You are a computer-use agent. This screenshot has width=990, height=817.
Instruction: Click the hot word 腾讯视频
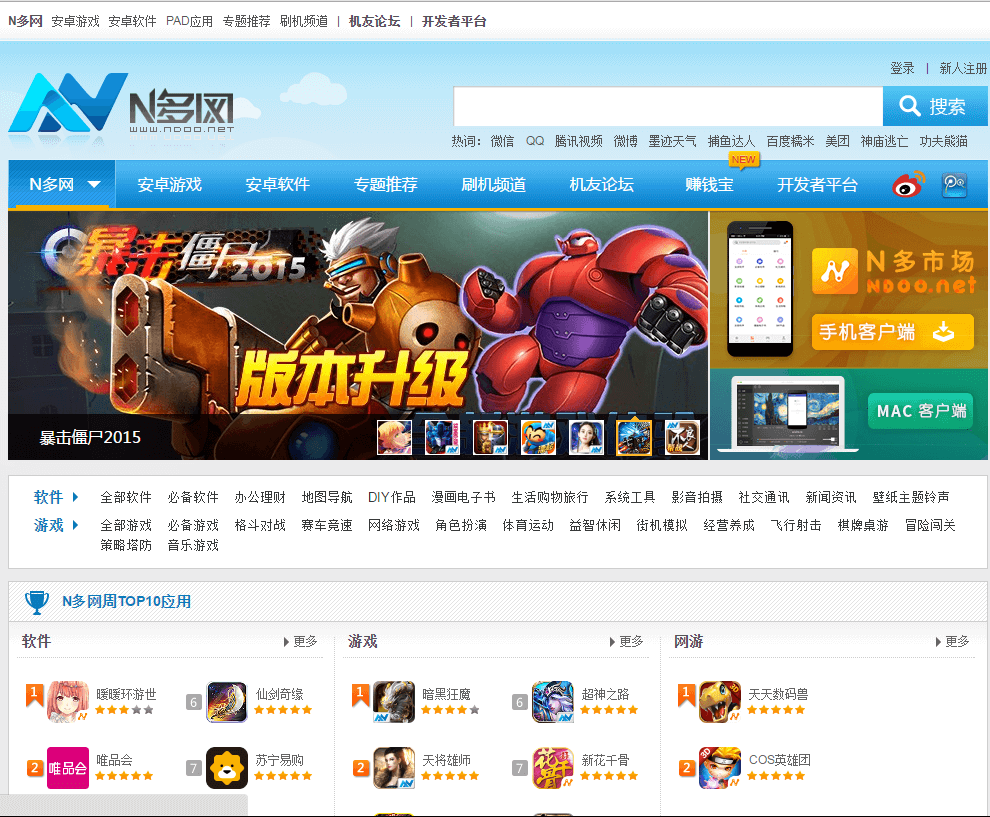tap(578, 141)
